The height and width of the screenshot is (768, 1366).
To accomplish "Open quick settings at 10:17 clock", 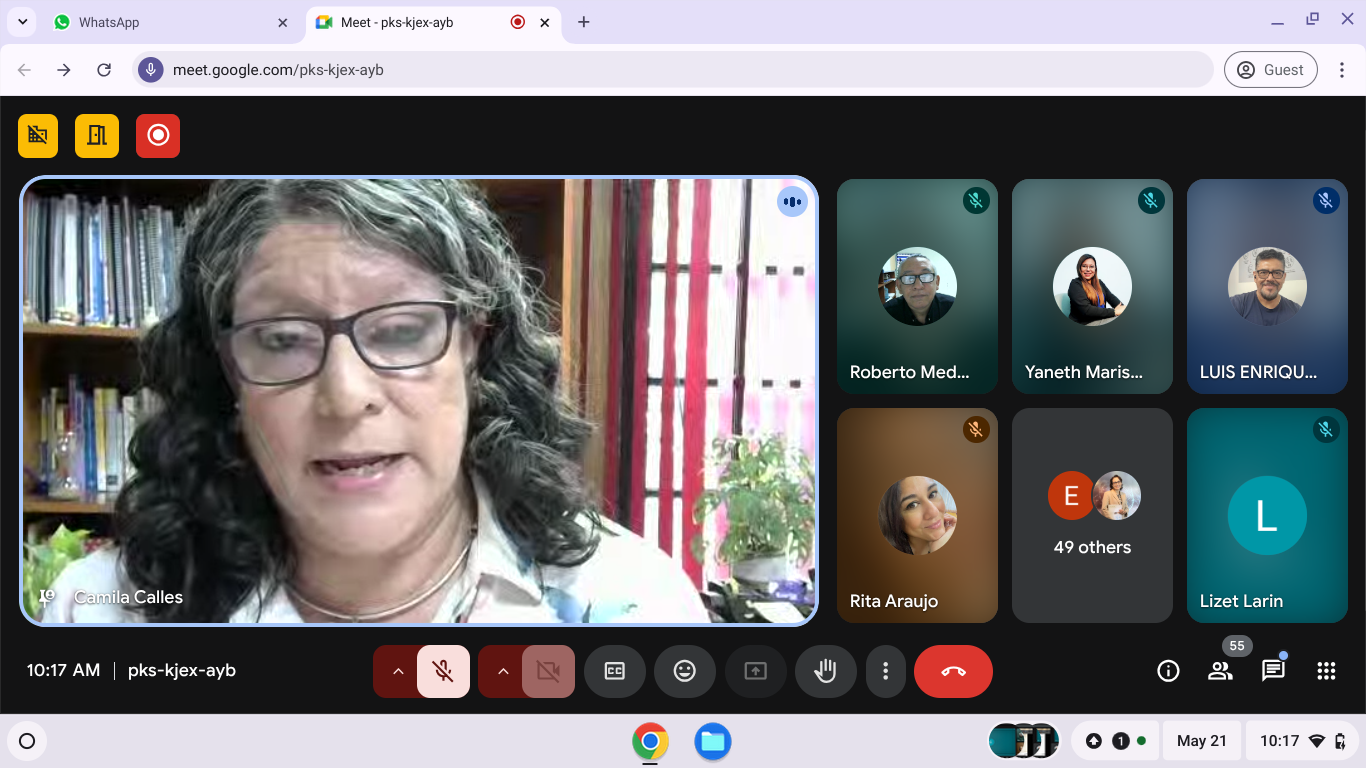I will (1303, 741).
